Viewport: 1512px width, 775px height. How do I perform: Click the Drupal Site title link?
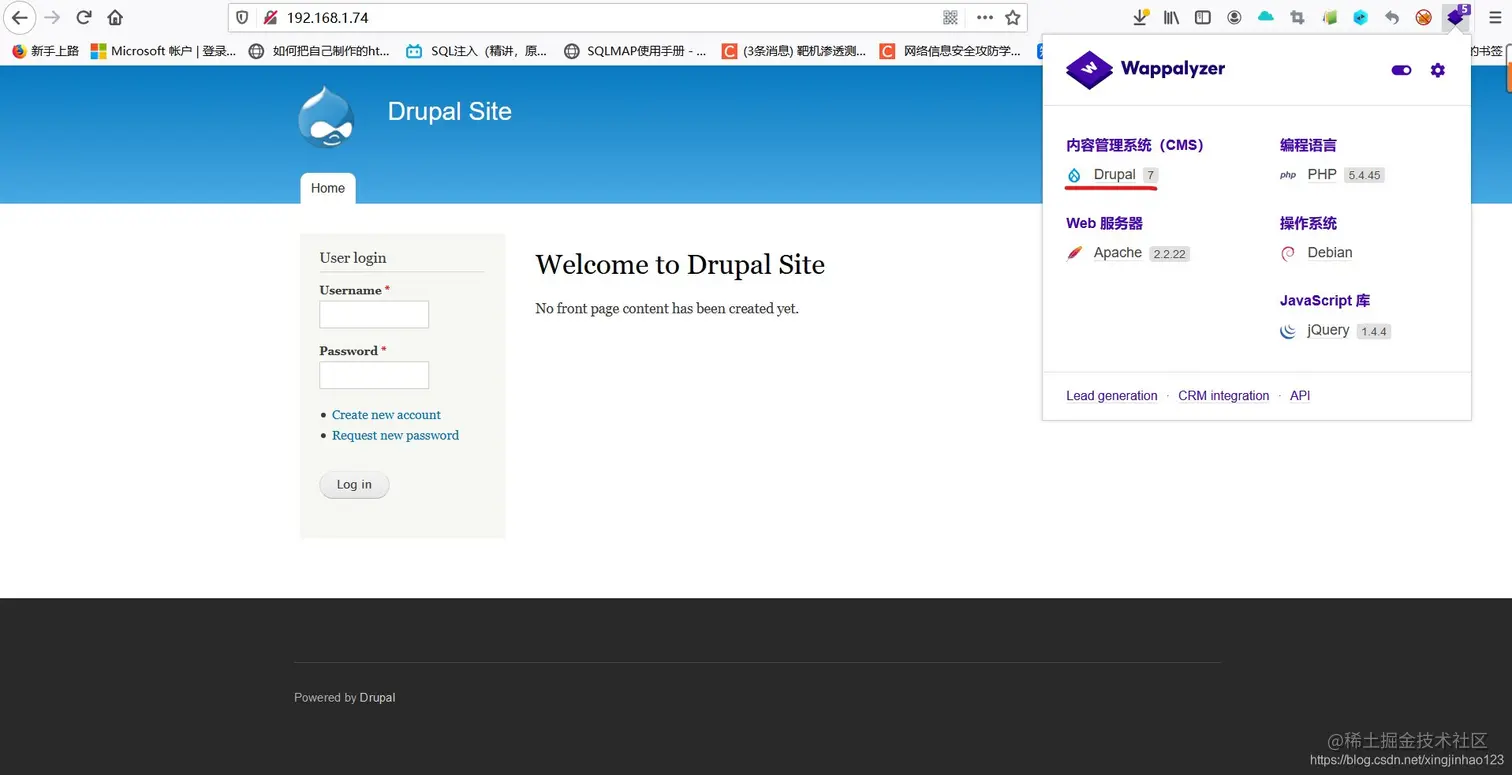pyautogui.click(x=449, y=111)
